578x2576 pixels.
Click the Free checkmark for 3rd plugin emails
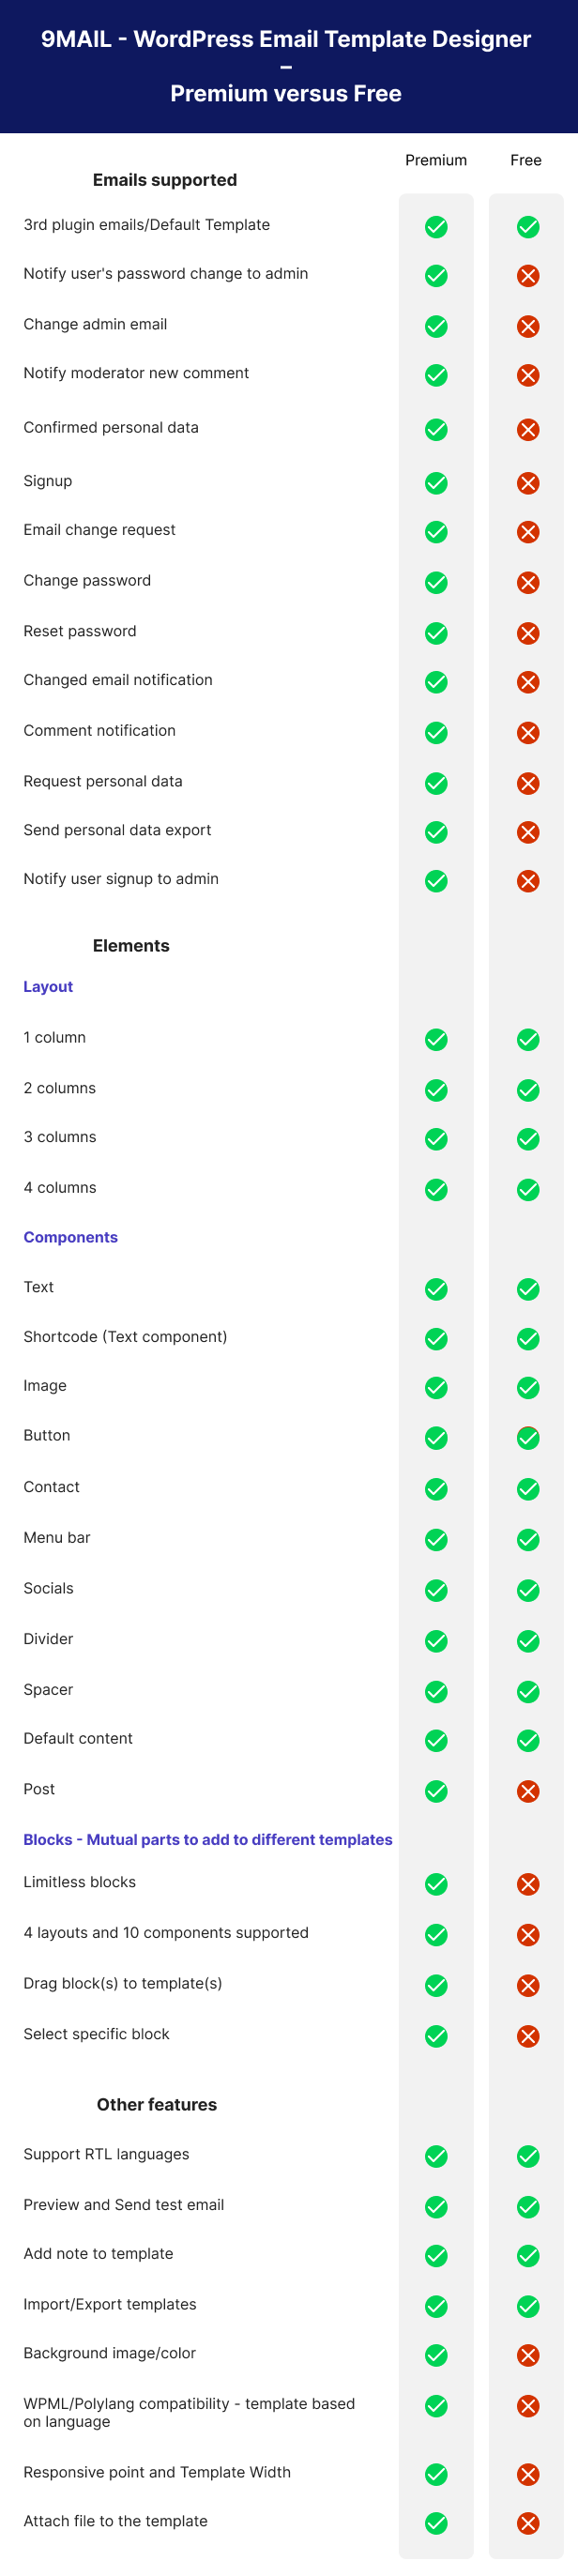pos(528,227)
